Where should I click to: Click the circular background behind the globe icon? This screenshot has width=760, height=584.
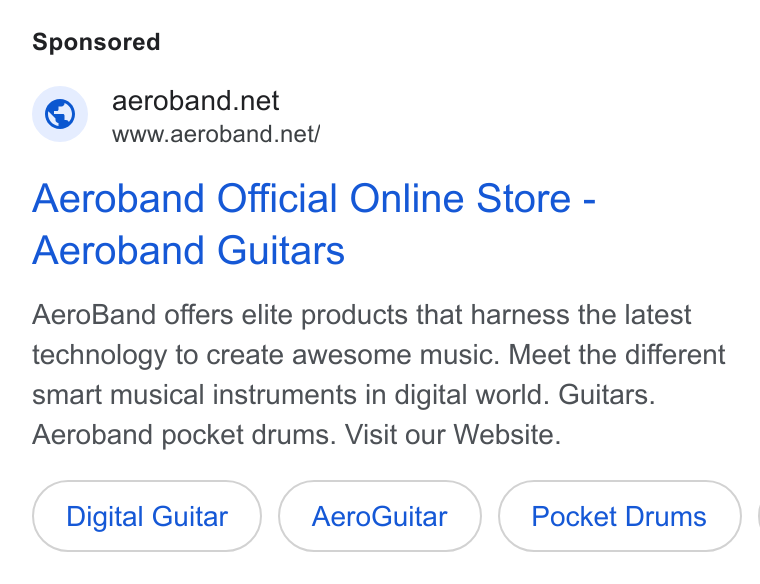(60, 114)
